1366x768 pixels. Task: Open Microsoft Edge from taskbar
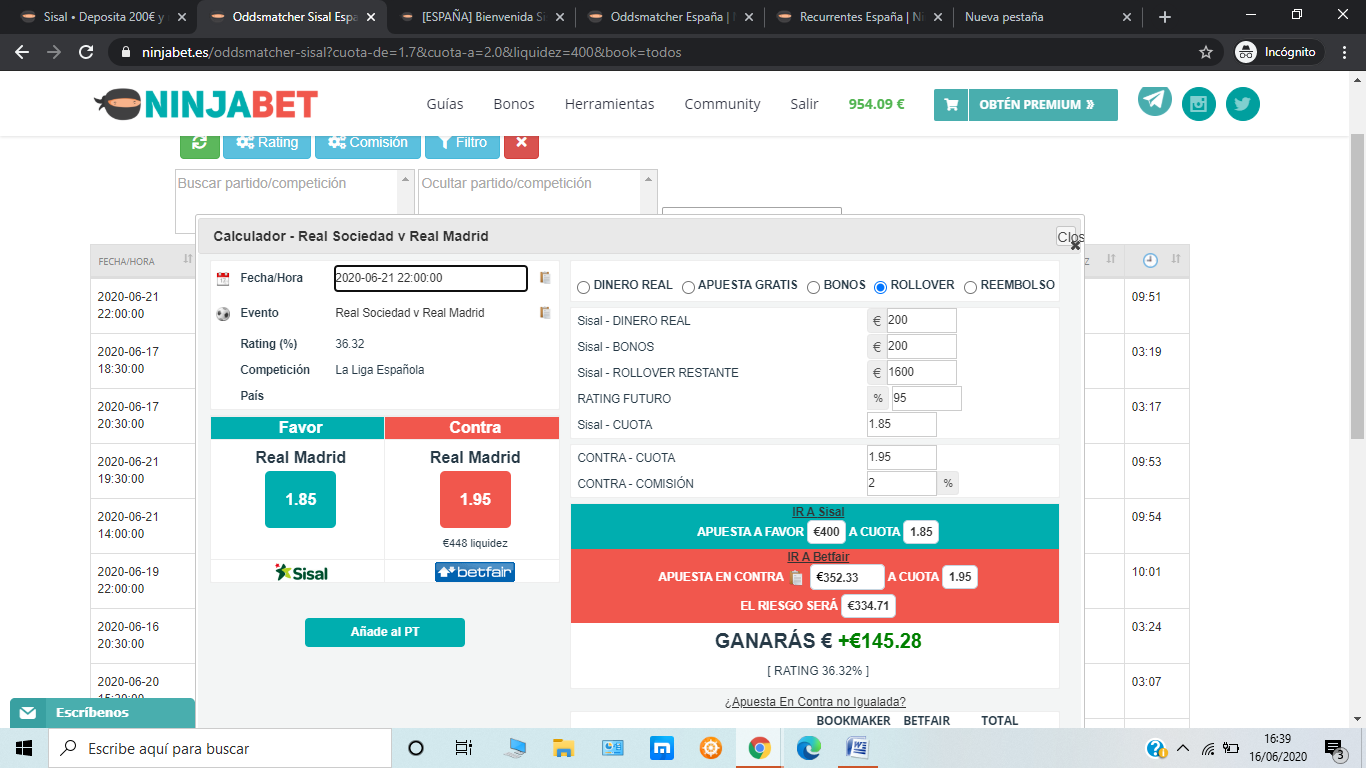[x=808, y=748]
